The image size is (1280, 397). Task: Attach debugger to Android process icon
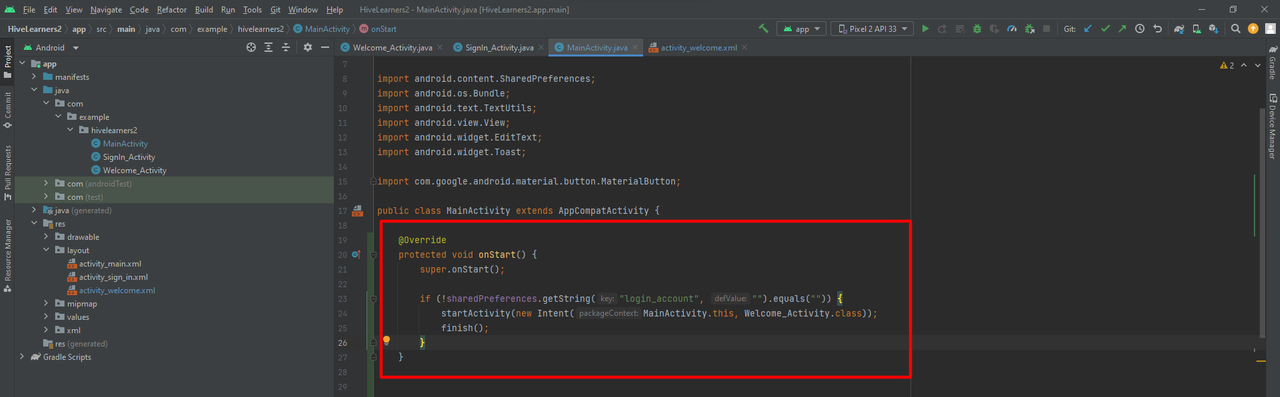coord(1030,29)
